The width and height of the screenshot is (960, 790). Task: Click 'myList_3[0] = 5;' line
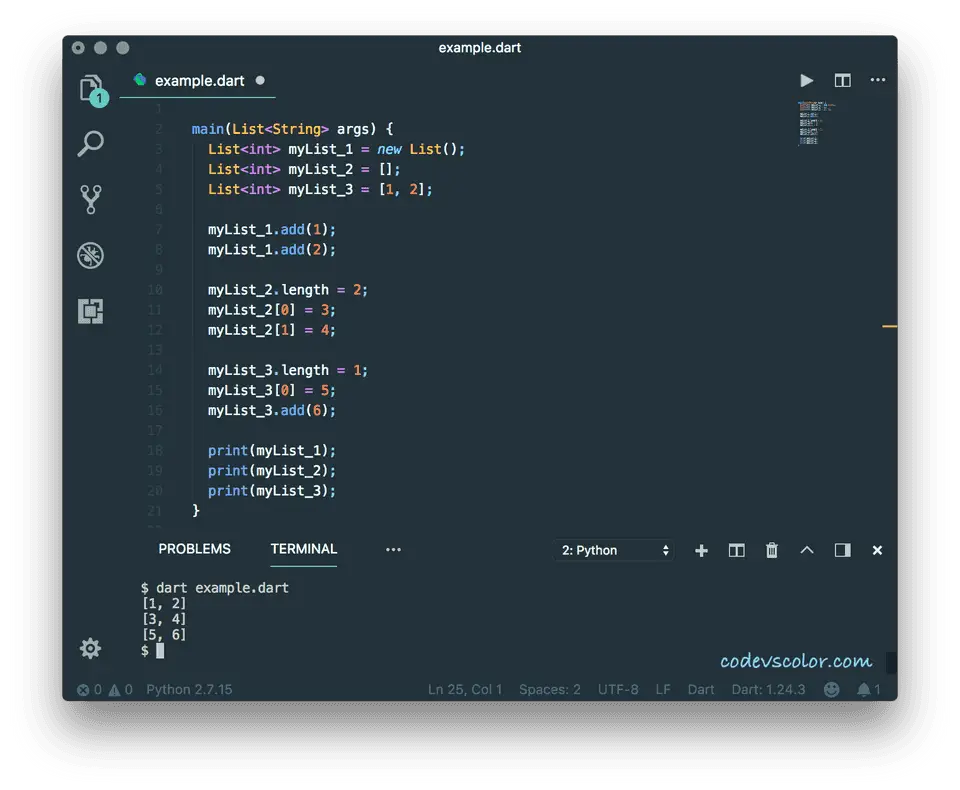(x=272, y=390)
